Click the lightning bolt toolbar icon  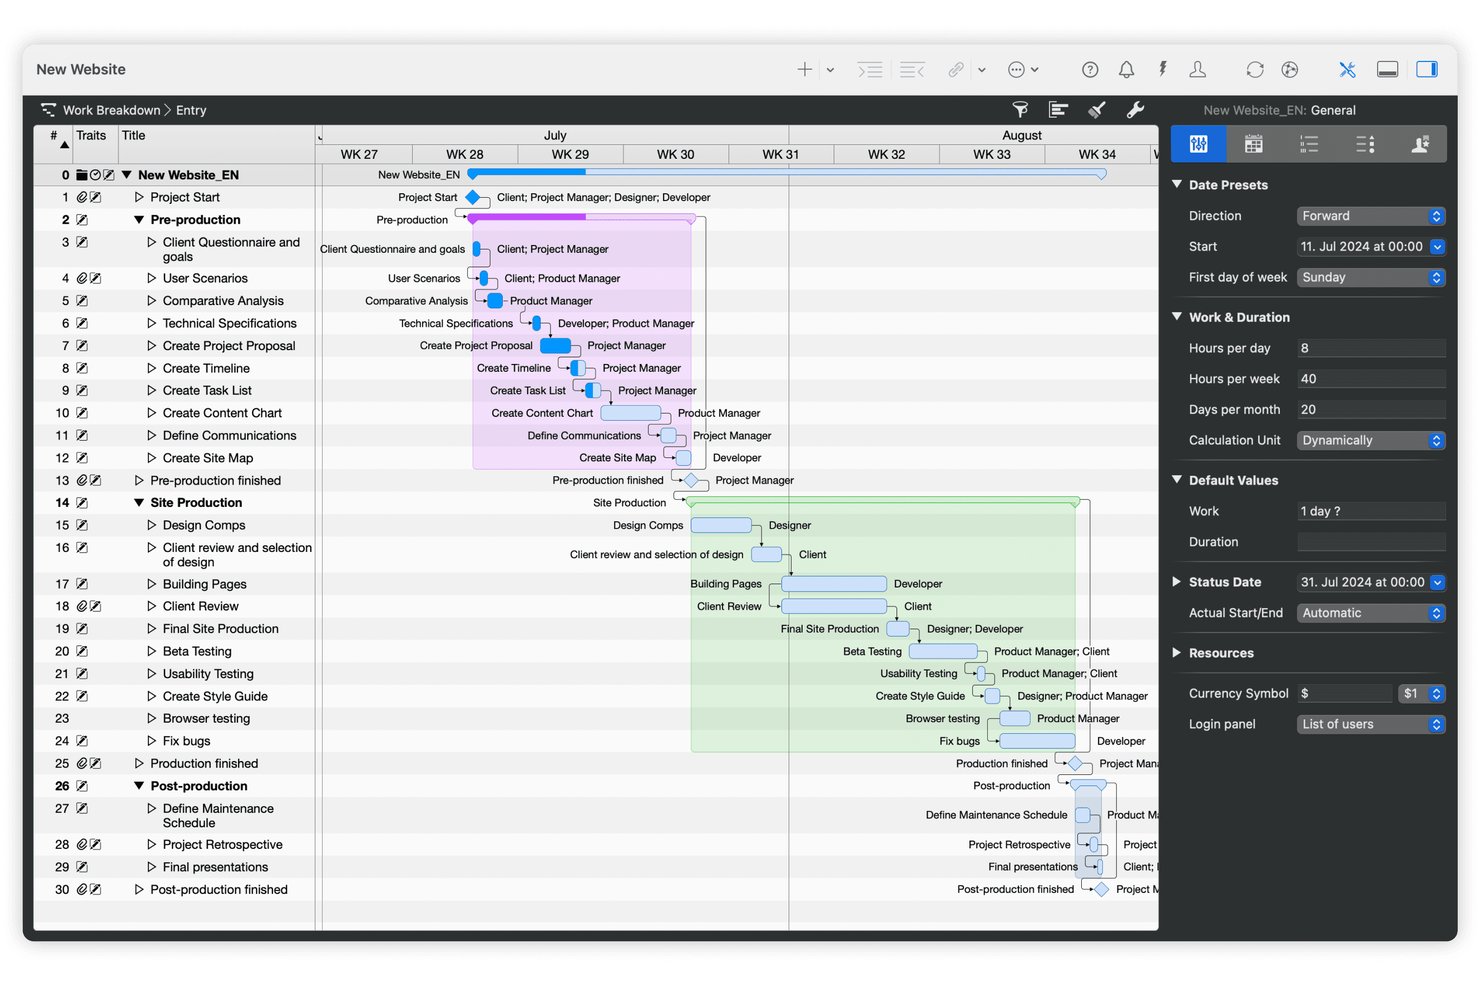click(x=1162, y=69)
